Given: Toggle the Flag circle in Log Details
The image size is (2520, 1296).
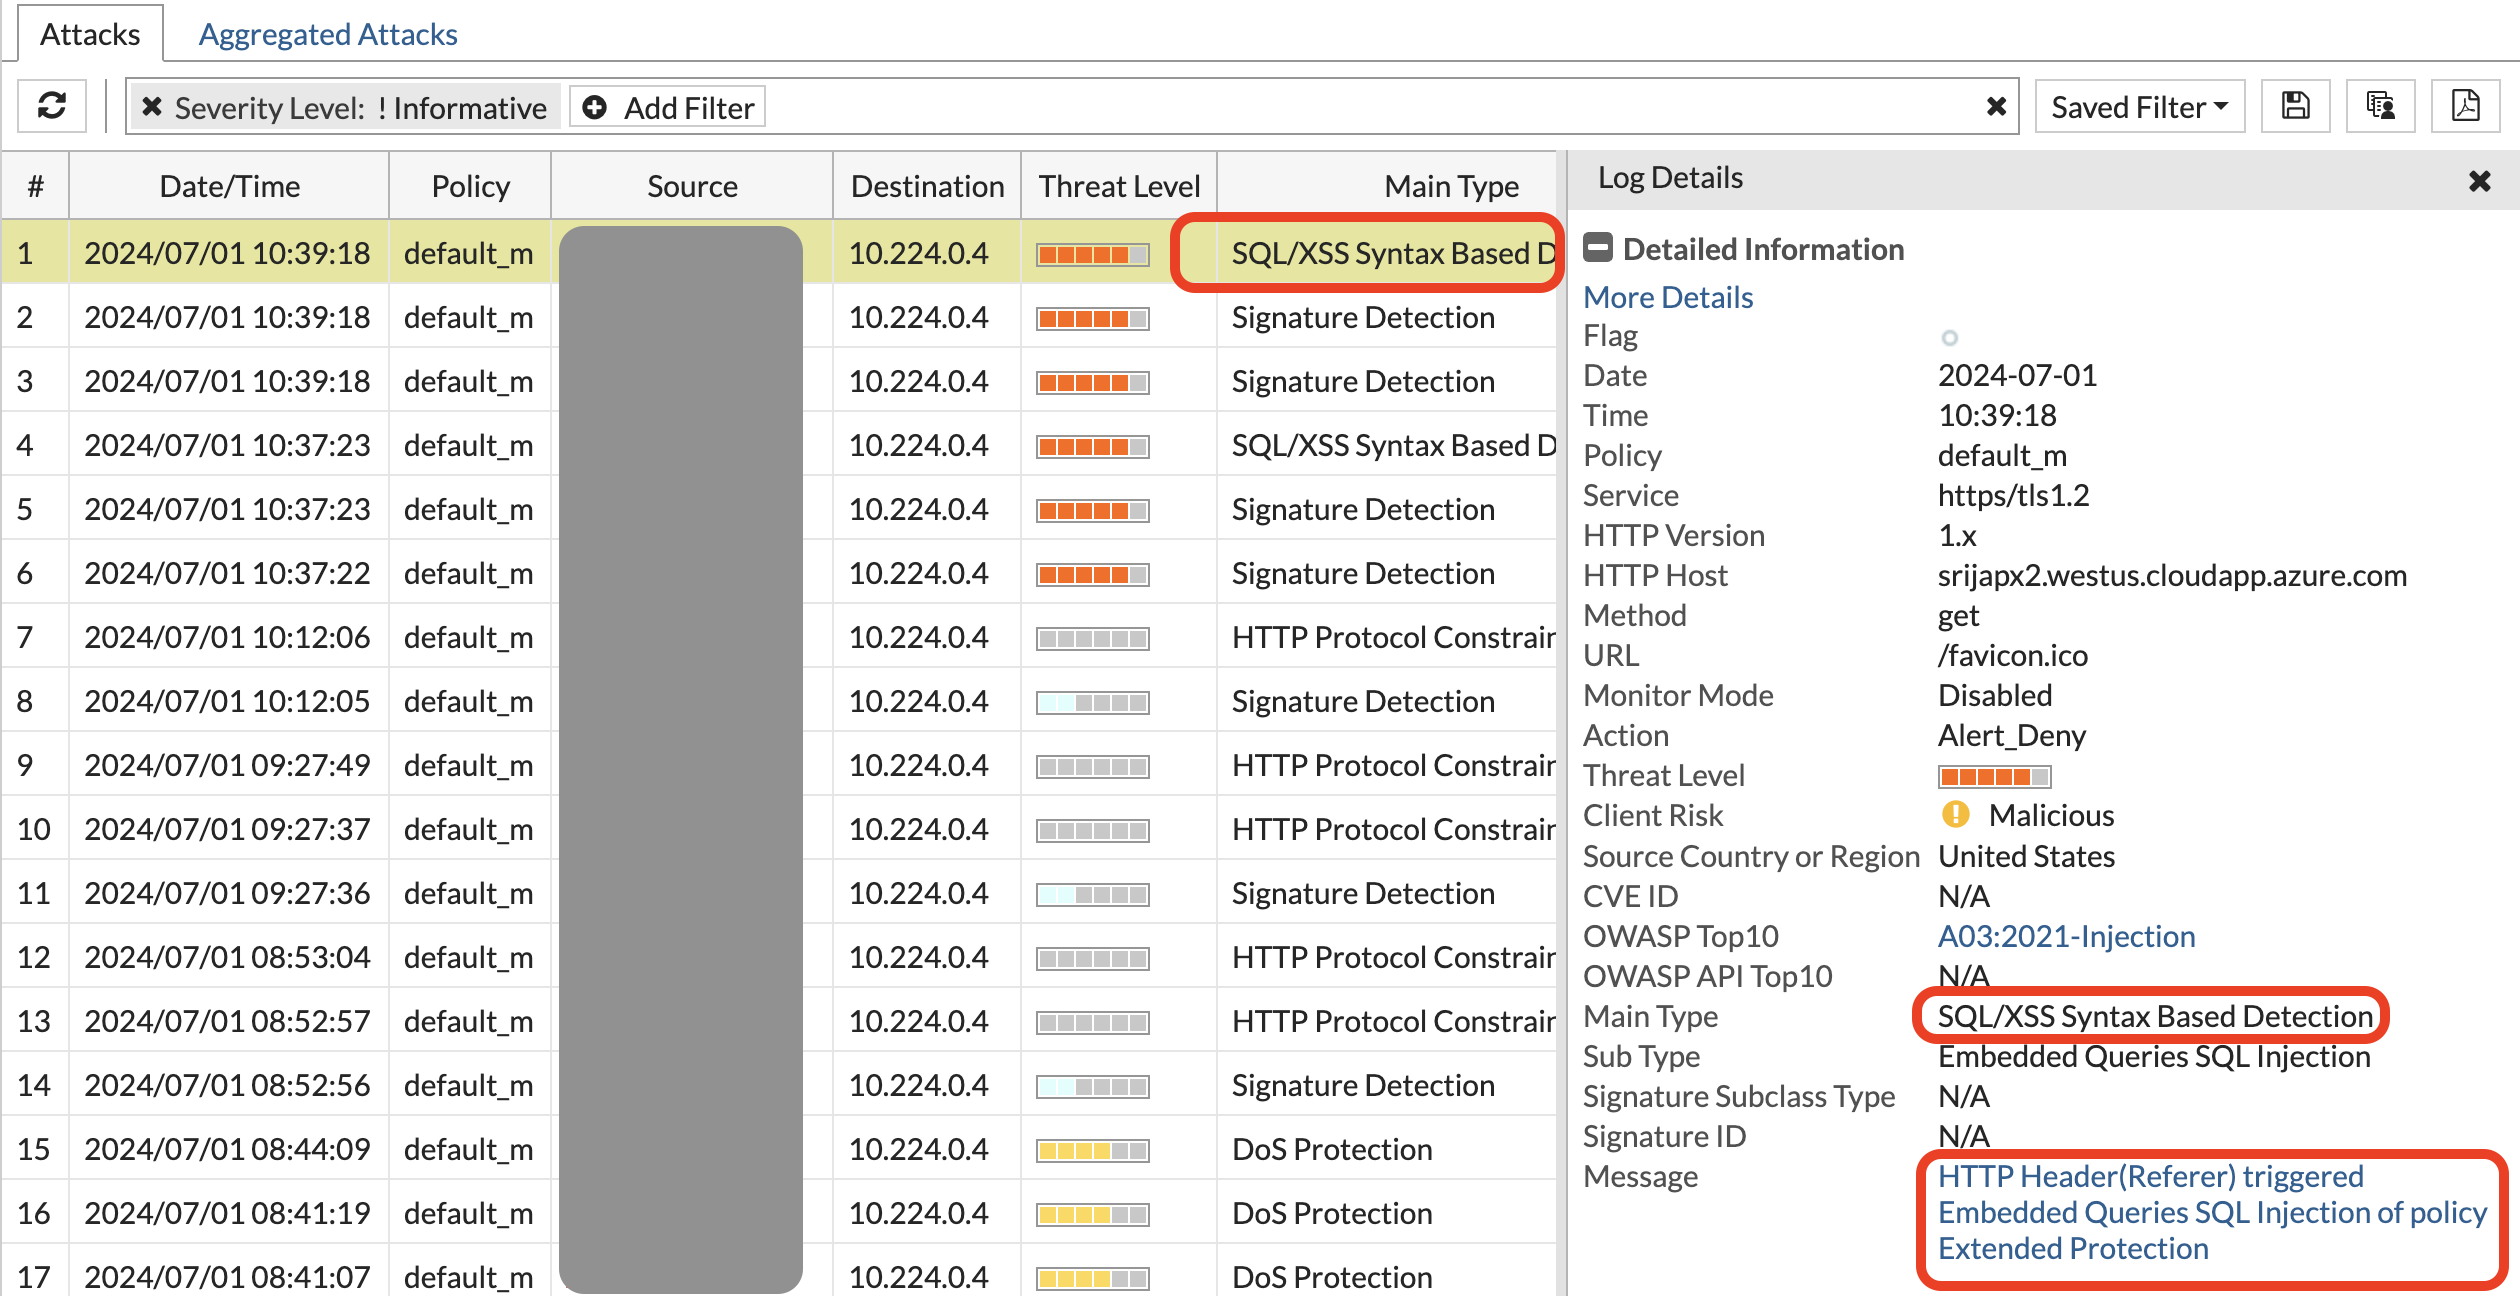Looking at the screenshot, I should (1950, 338).
